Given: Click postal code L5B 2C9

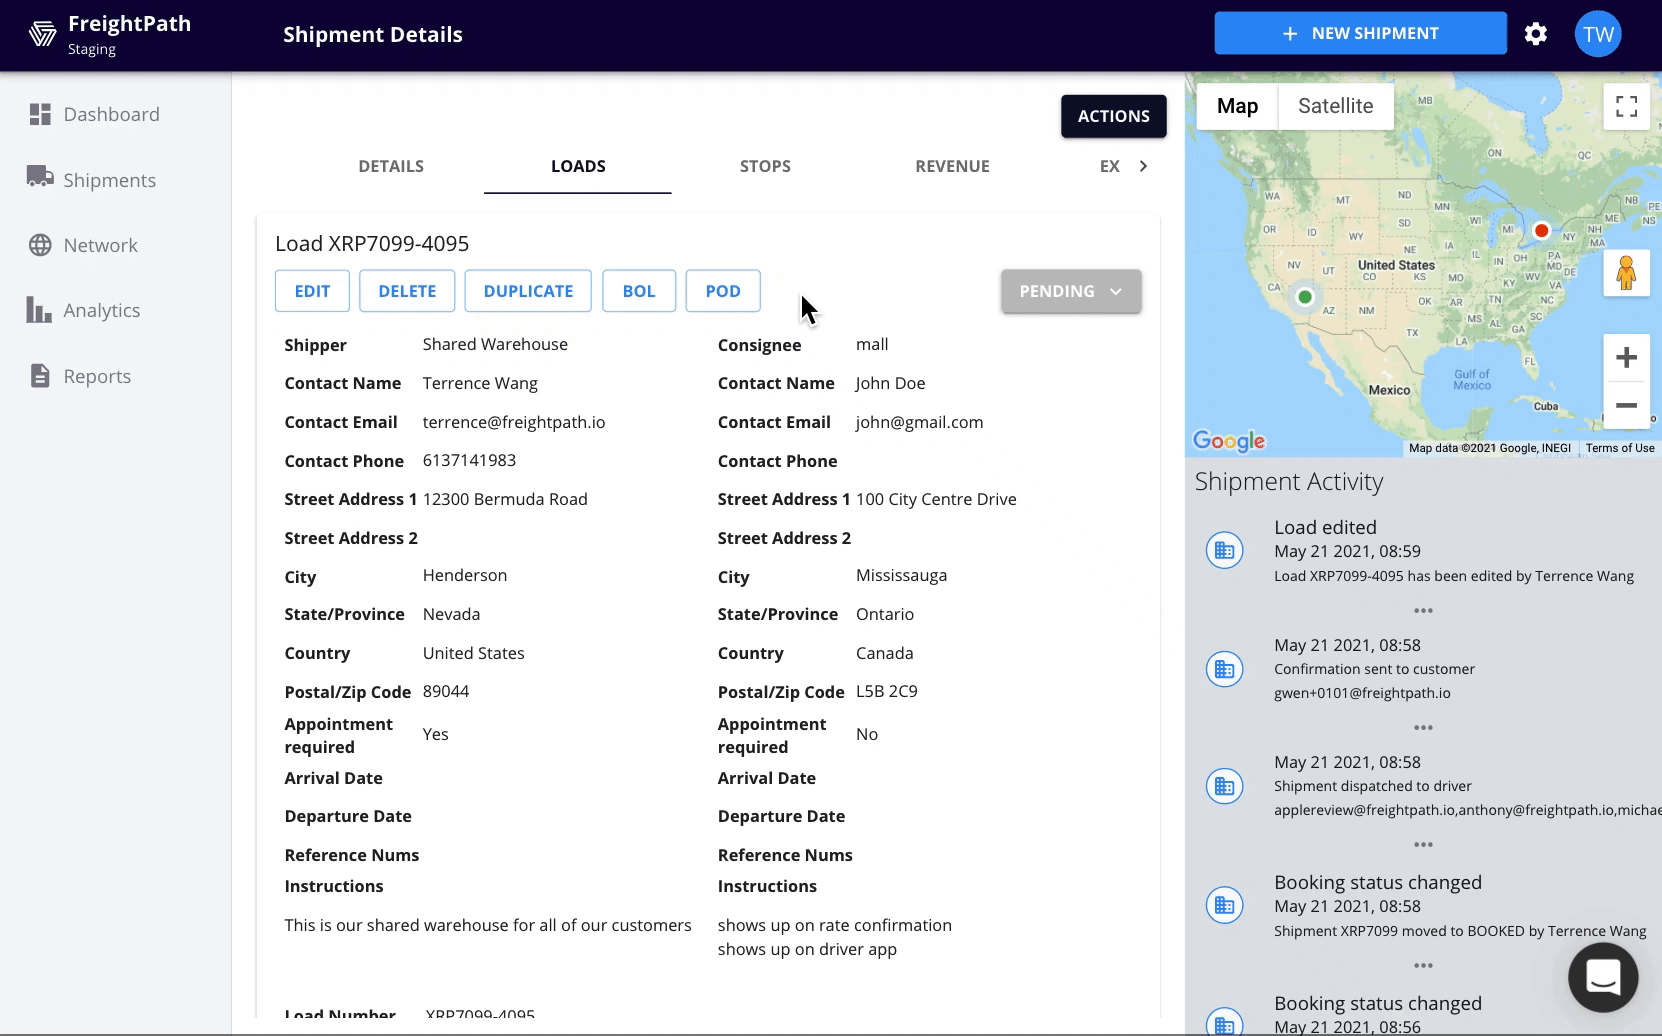Looking at the screenshot, I should click(886, 691).
